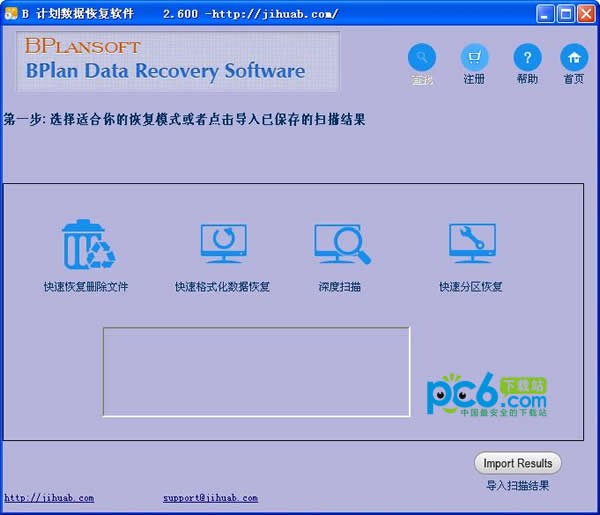Click the 导入扫描结果 label
Image resolution: width=600 pixels, height=515 pixels.
[x=517, y=486]
